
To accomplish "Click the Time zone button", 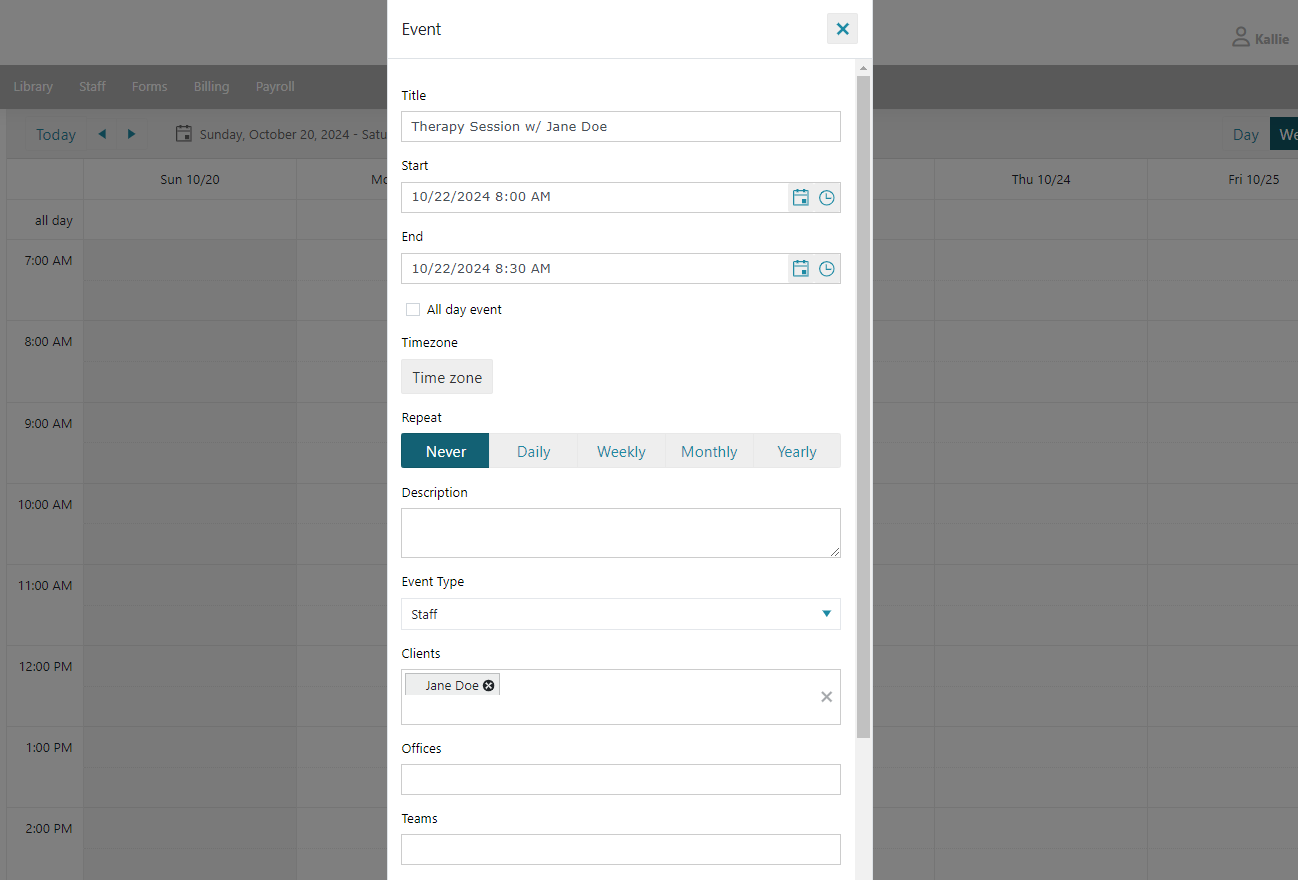I will (x=447, y=377).
